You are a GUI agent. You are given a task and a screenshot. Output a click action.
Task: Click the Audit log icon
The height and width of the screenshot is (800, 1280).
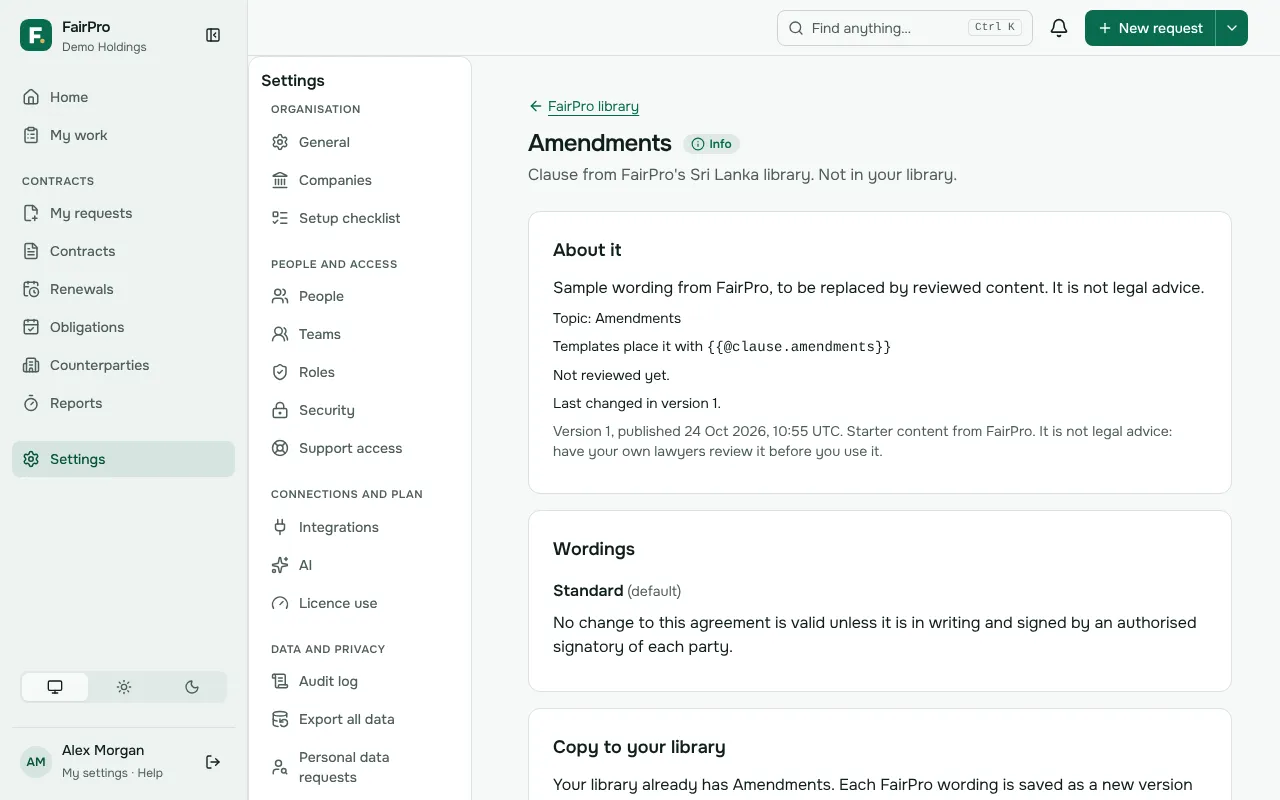pyautogui.click(x=280, y=681)
